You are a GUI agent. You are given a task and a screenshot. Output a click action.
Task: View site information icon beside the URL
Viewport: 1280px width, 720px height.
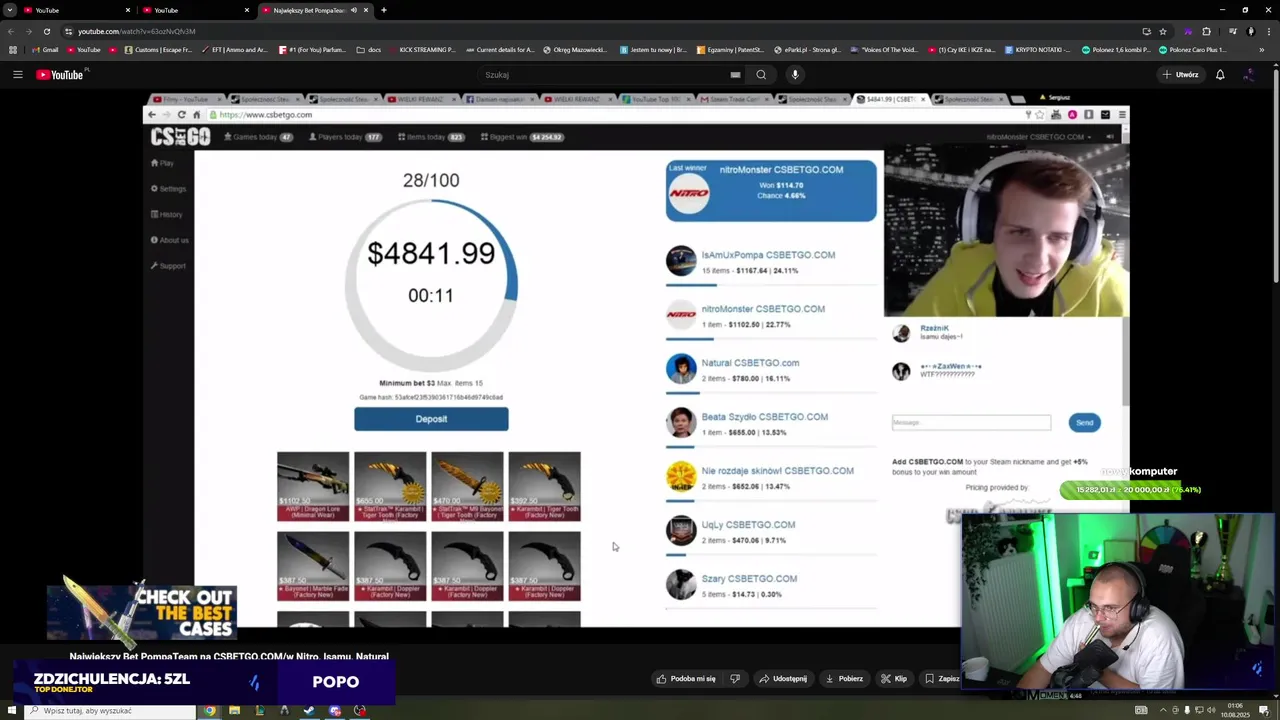(69, 31)
